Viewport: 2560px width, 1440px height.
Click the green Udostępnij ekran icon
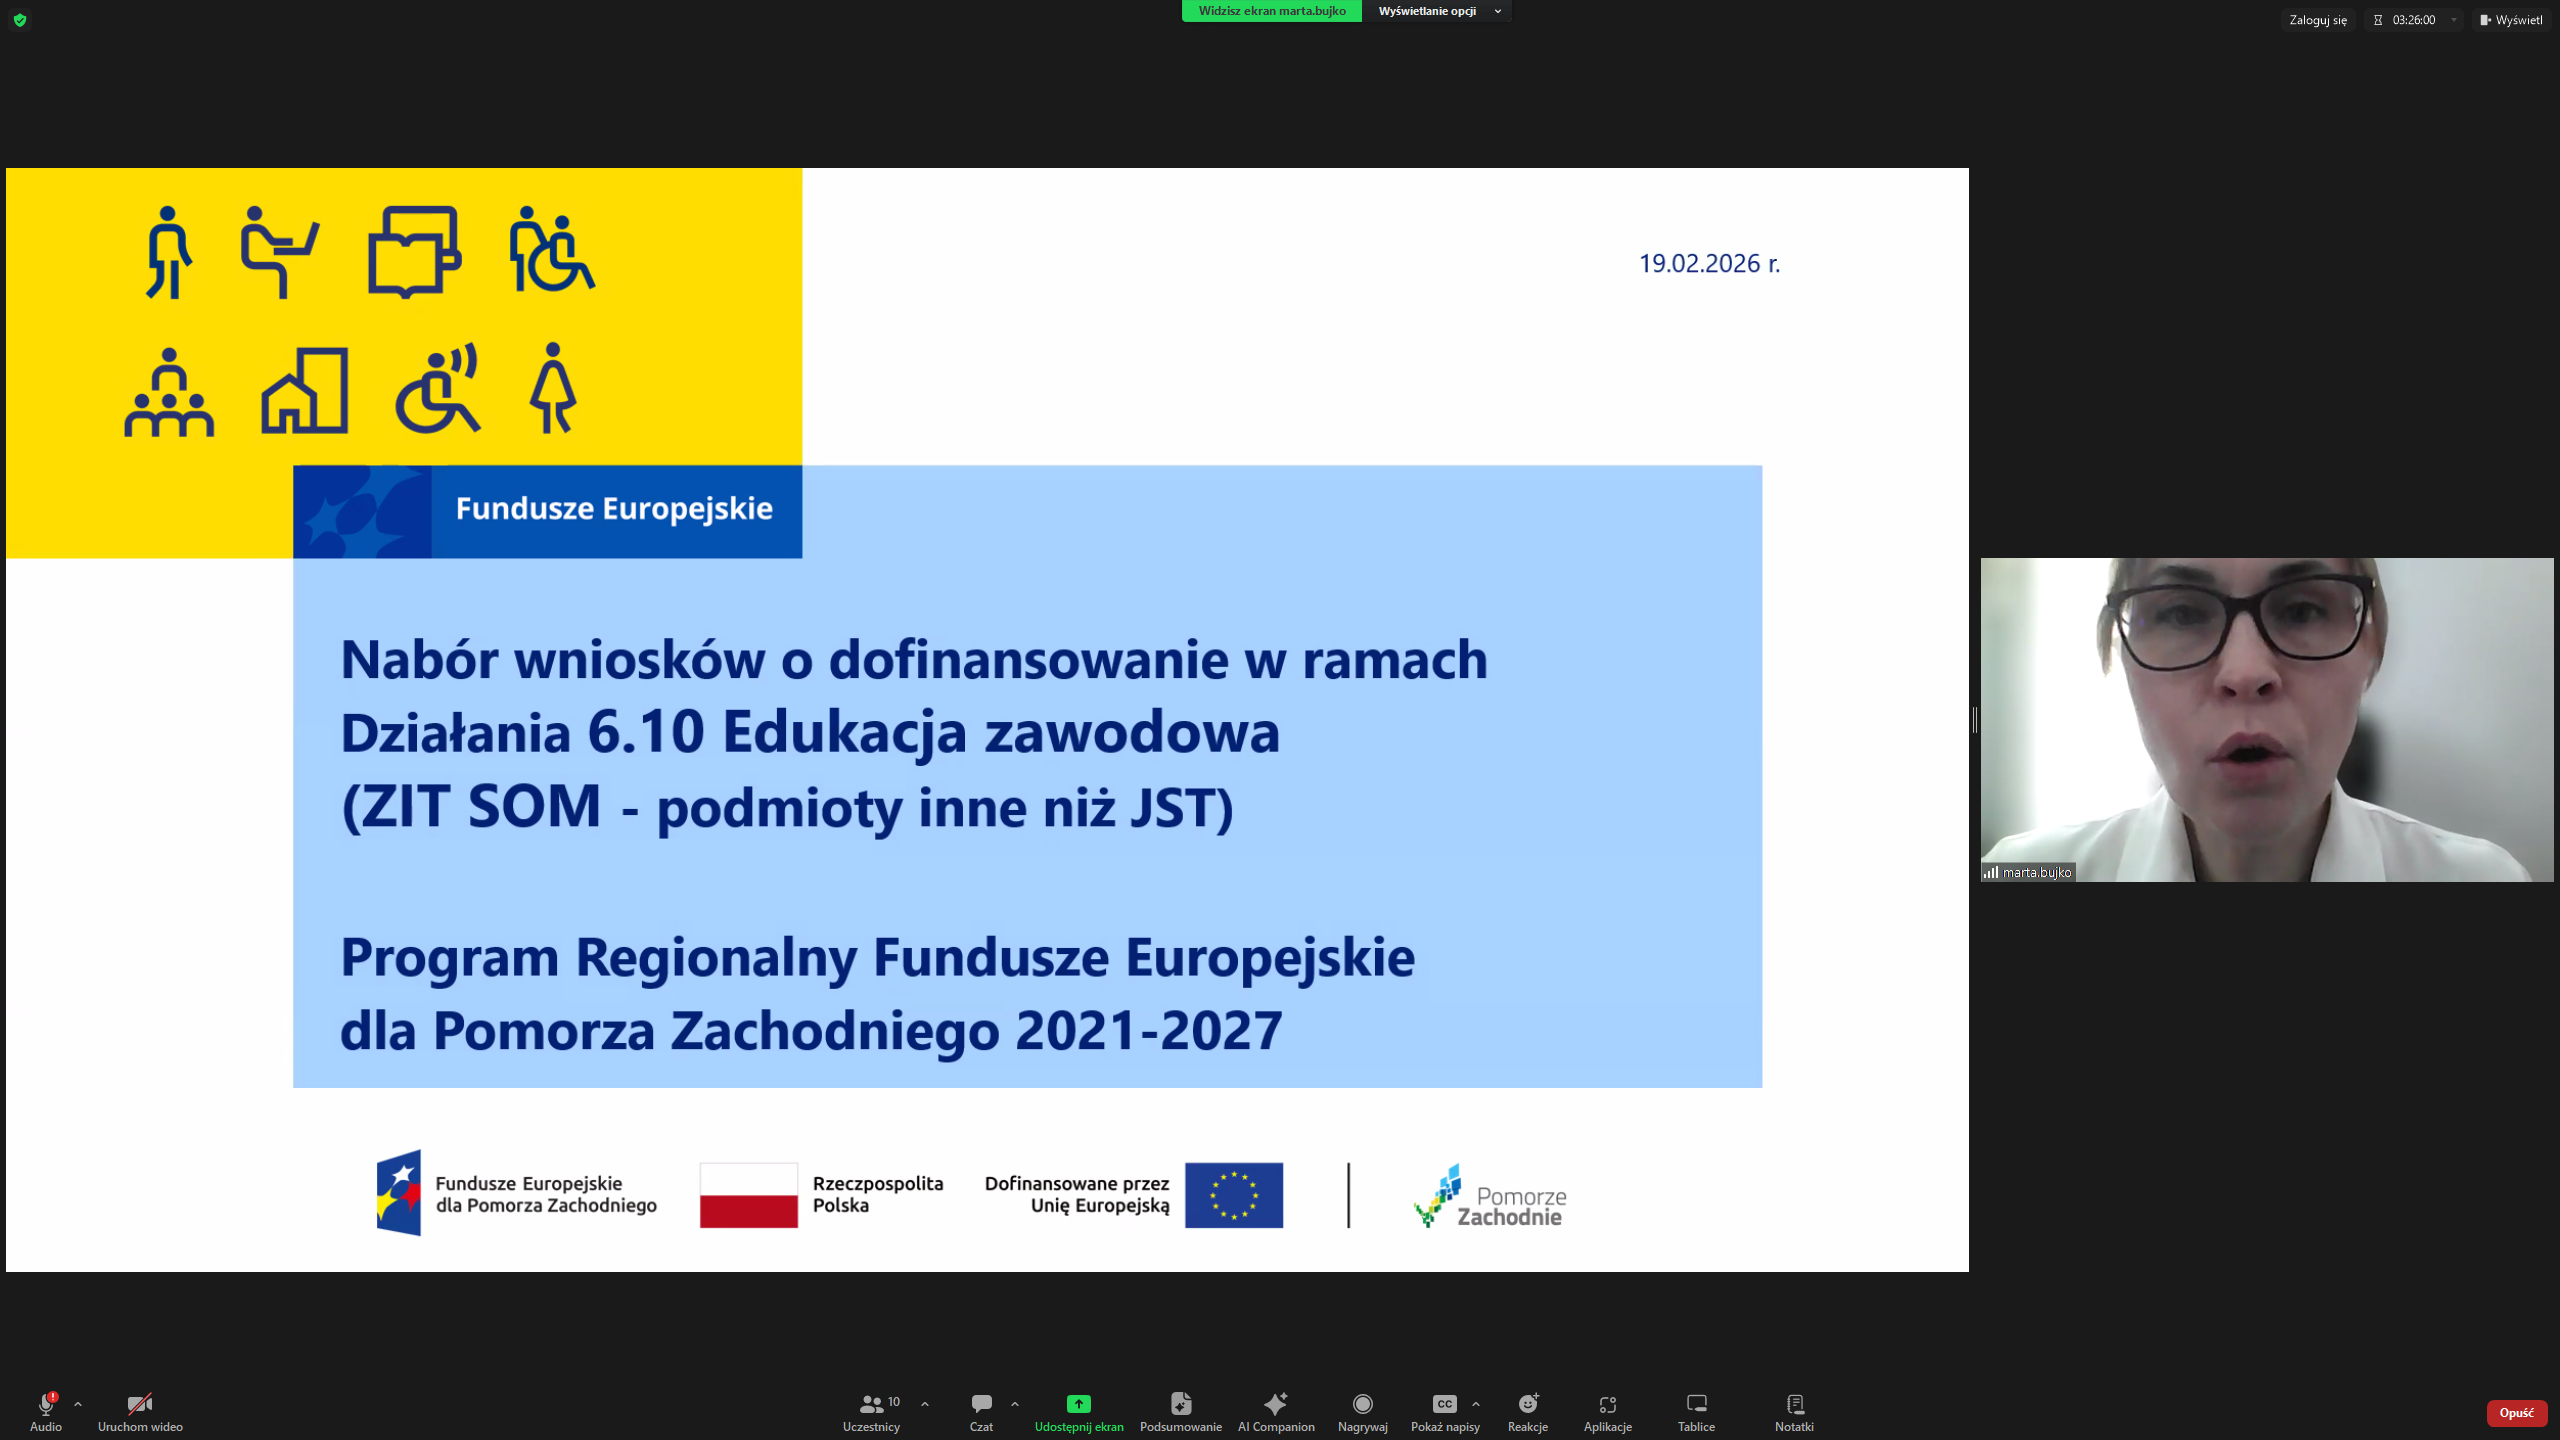[x=1078, y=1403]
